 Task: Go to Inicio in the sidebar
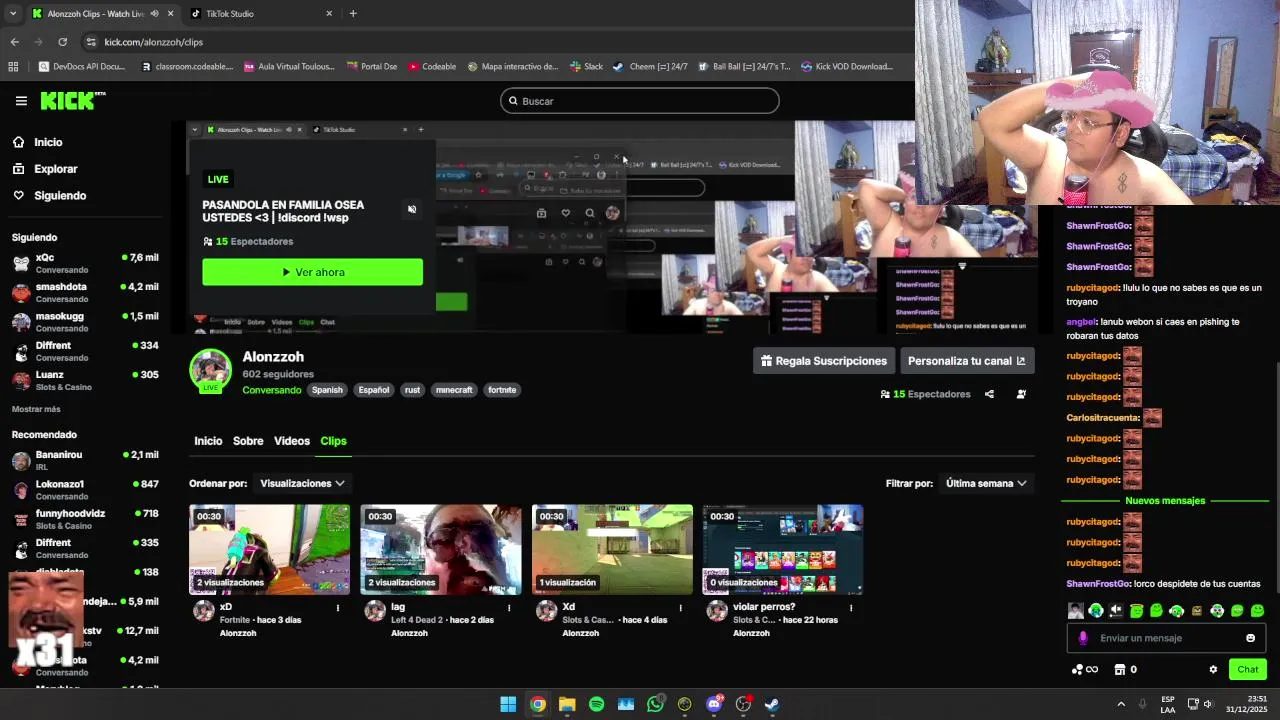[48, 142]
